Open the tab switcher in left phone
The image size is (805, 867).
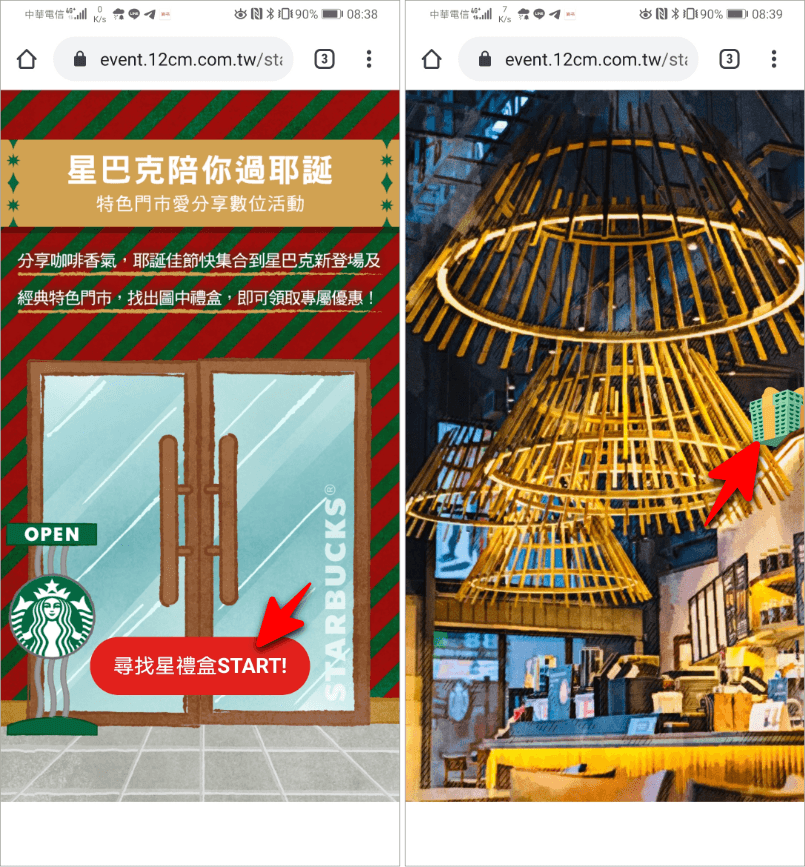point(325,59)
